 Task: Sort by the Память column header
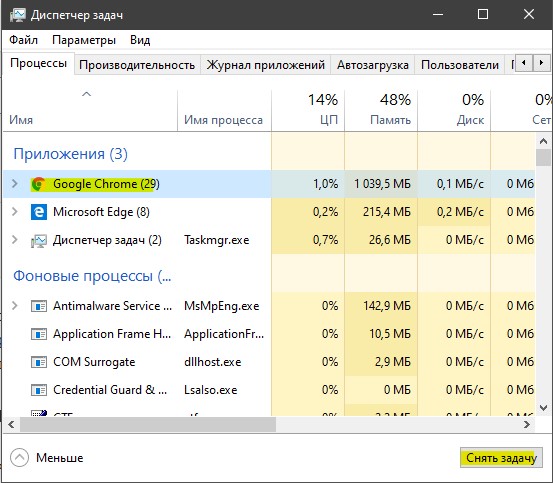pos(381,111)
